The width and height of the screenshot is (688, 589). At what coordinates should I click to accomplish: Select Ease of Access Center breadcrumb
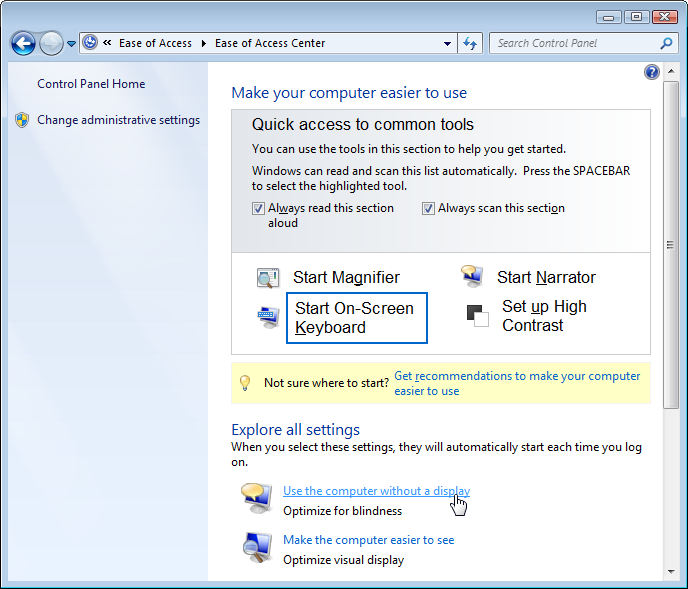pos(270,43)
